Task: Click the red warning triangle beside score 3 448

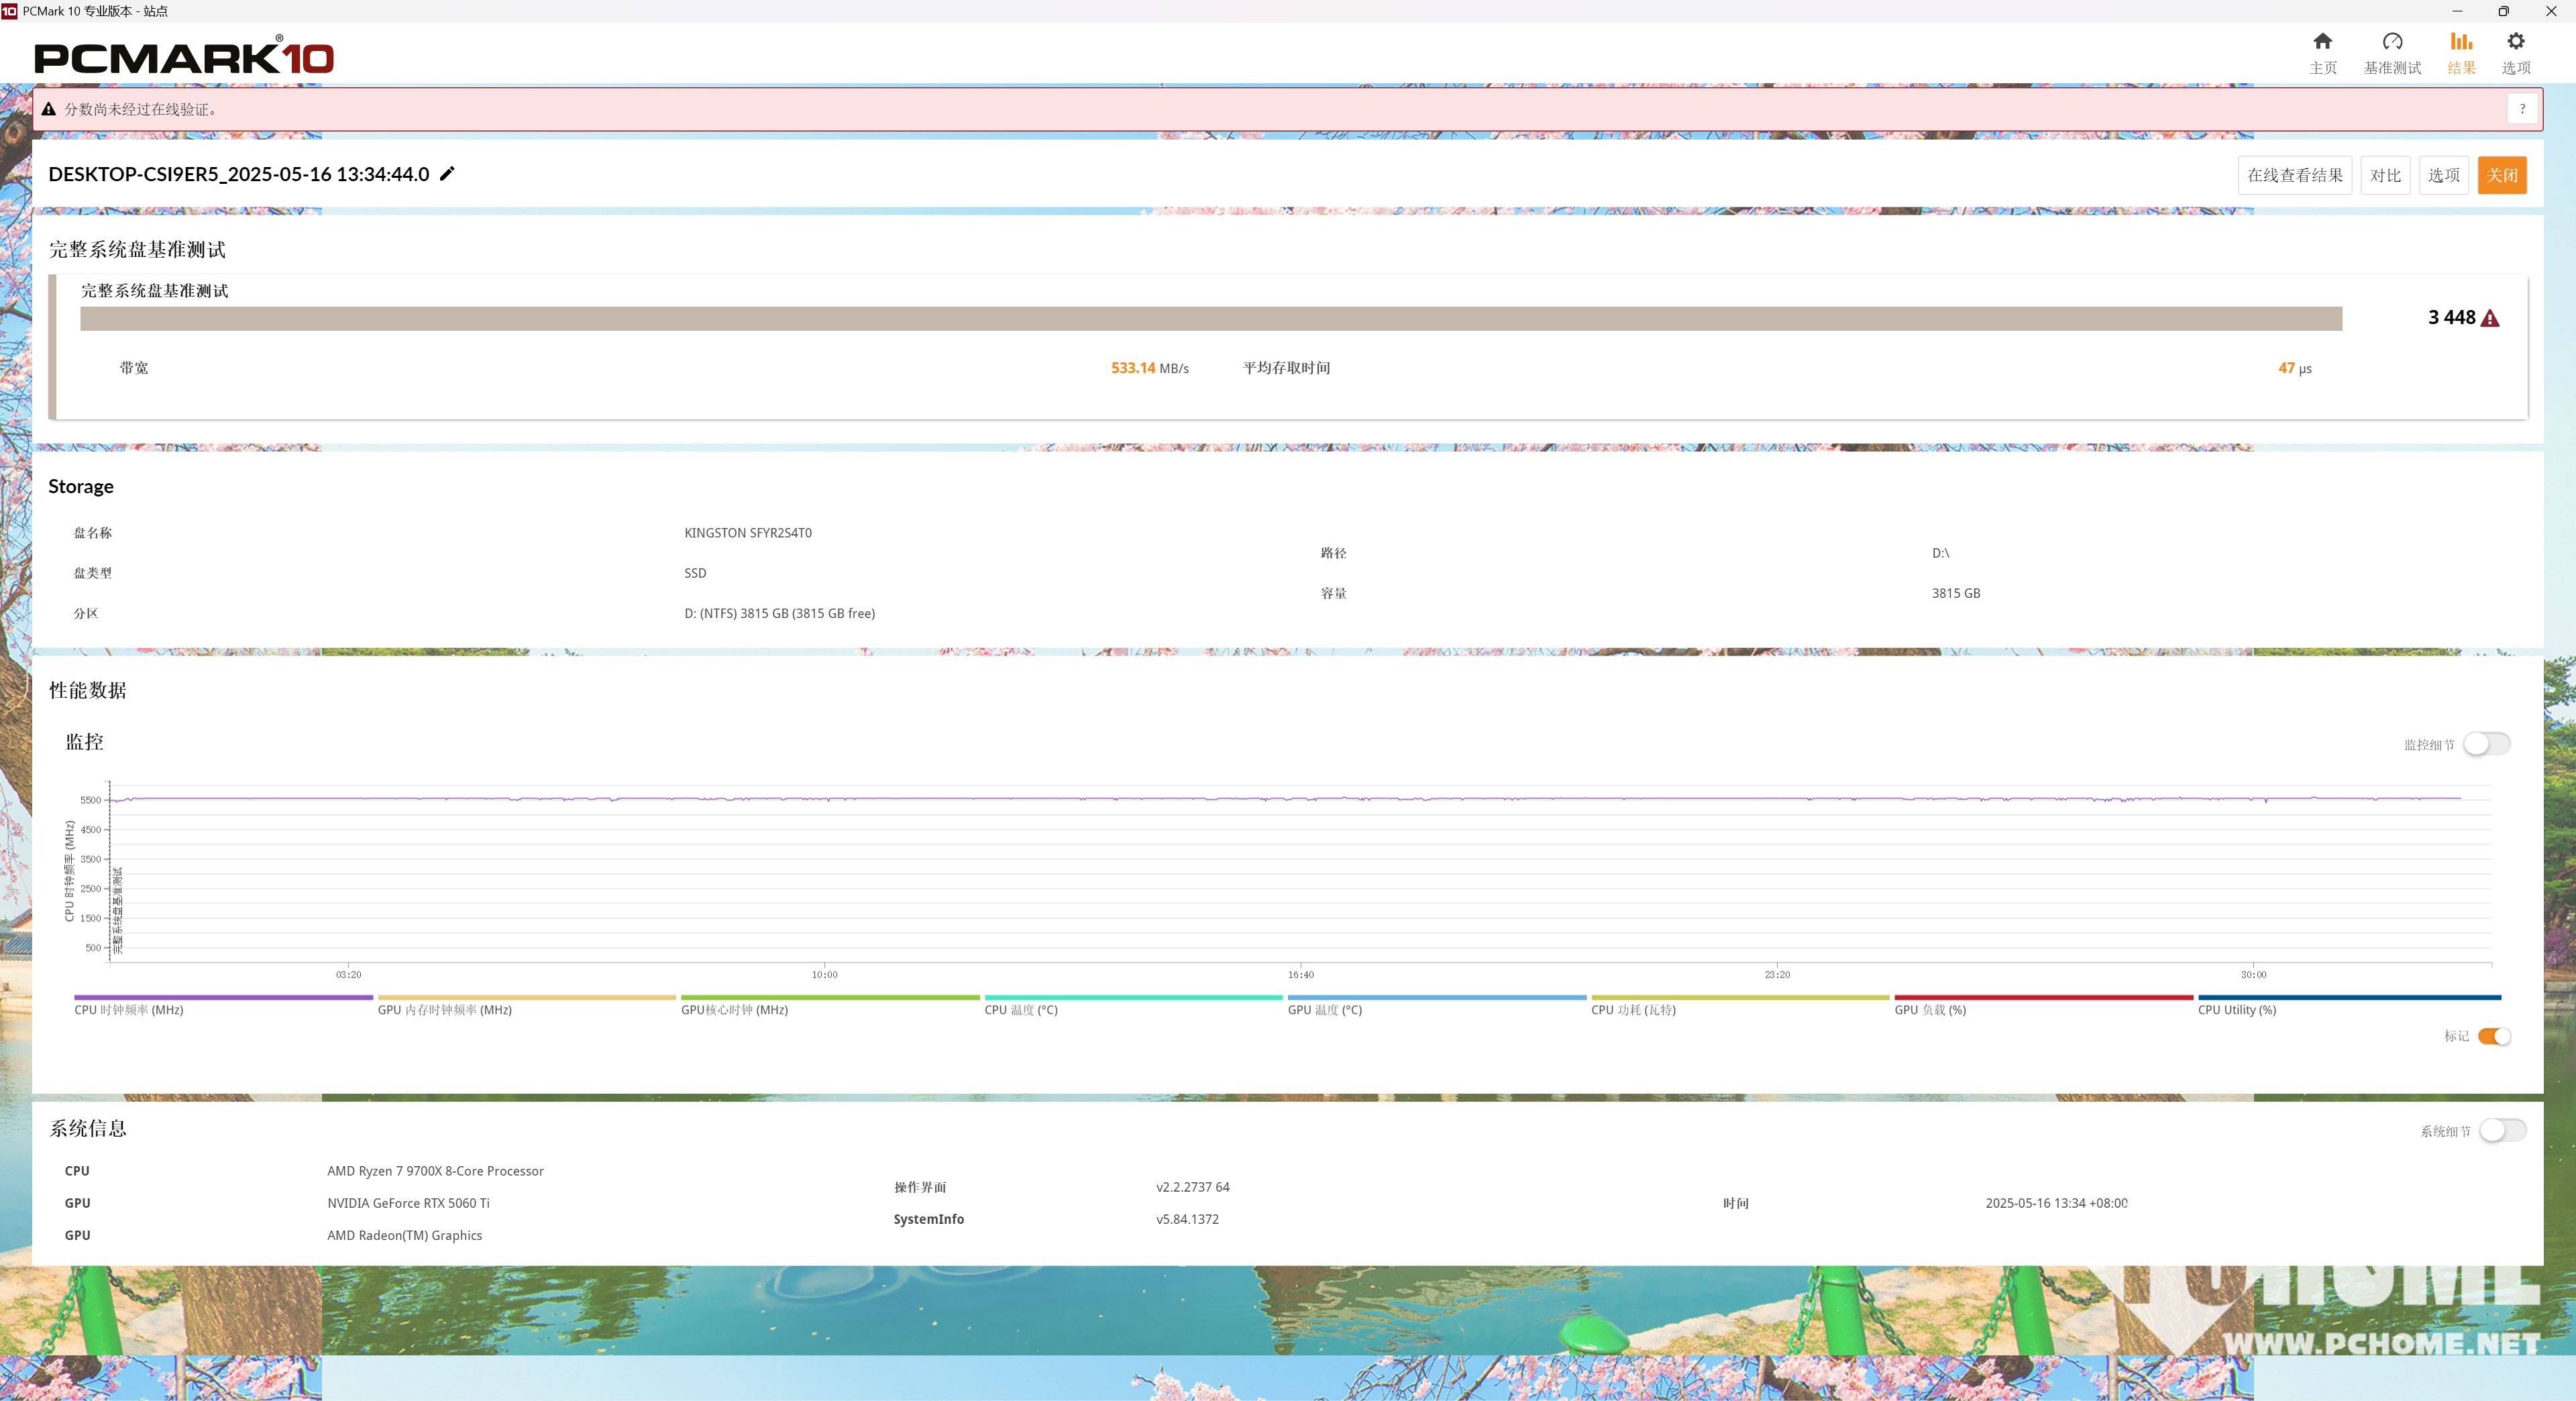Action: point(2490,318)
